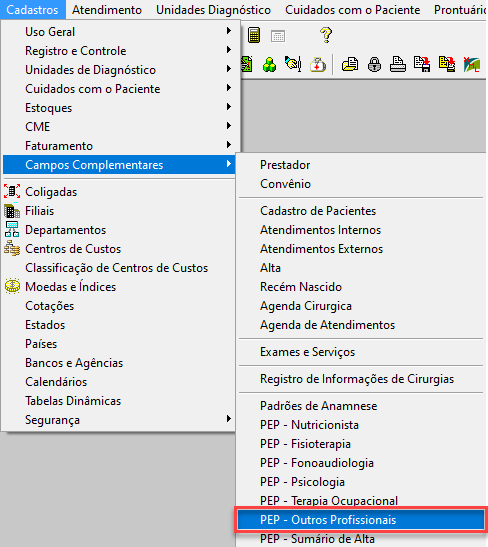Select Agenda Cirurgica submenu item
The height and width of the screenshot is (547, 488).
pos(361,306)
